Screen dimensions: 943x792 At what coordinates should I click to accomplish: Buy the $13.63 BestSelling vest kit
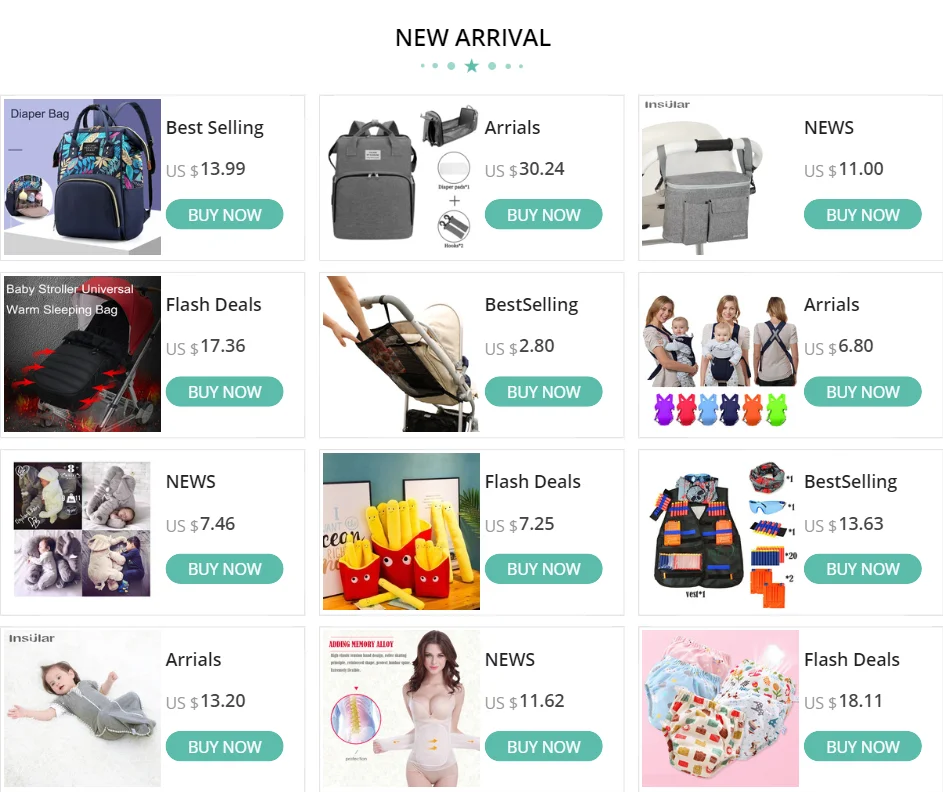(862, 569)
